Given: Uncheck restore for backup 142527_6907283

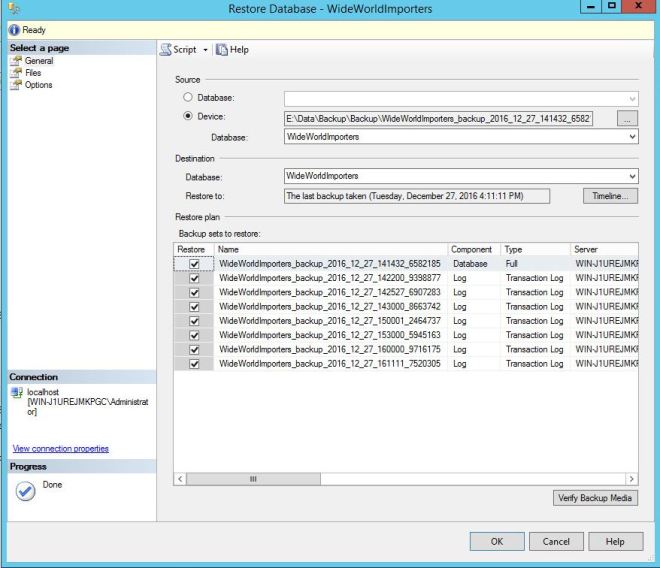Looking at the screenshot, I should pyautogui.click(x=194, y=293).
